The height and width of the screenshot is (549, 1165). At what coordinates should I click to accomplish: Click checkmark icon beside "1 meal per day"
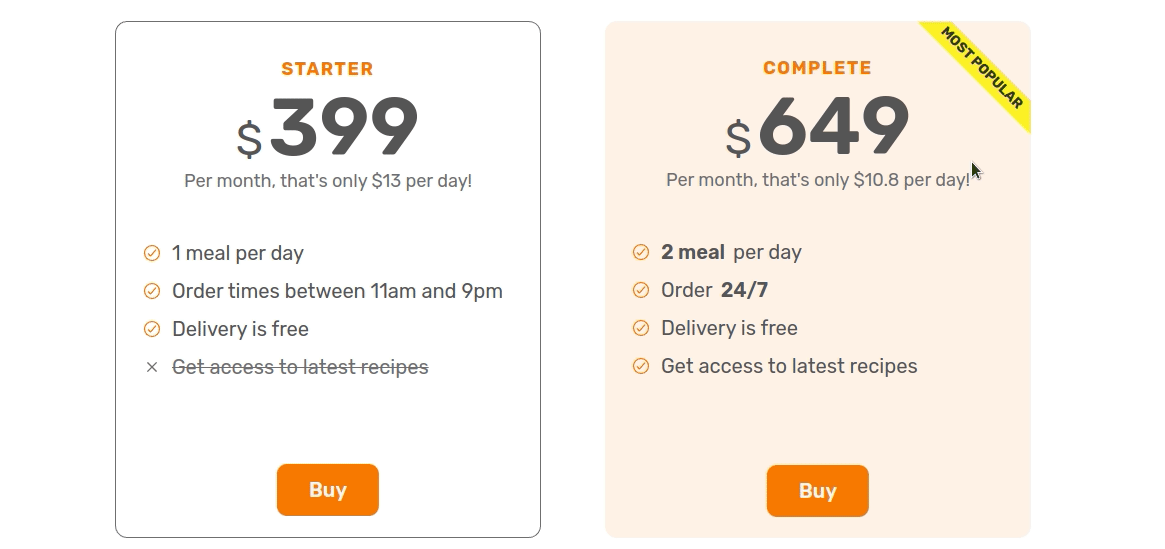point(152,253)
